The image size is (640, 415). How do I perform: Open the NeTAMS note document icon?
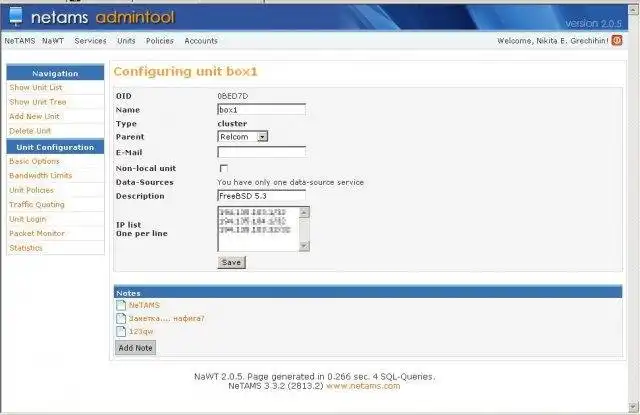pyautogui.click(x=121, y=305)
